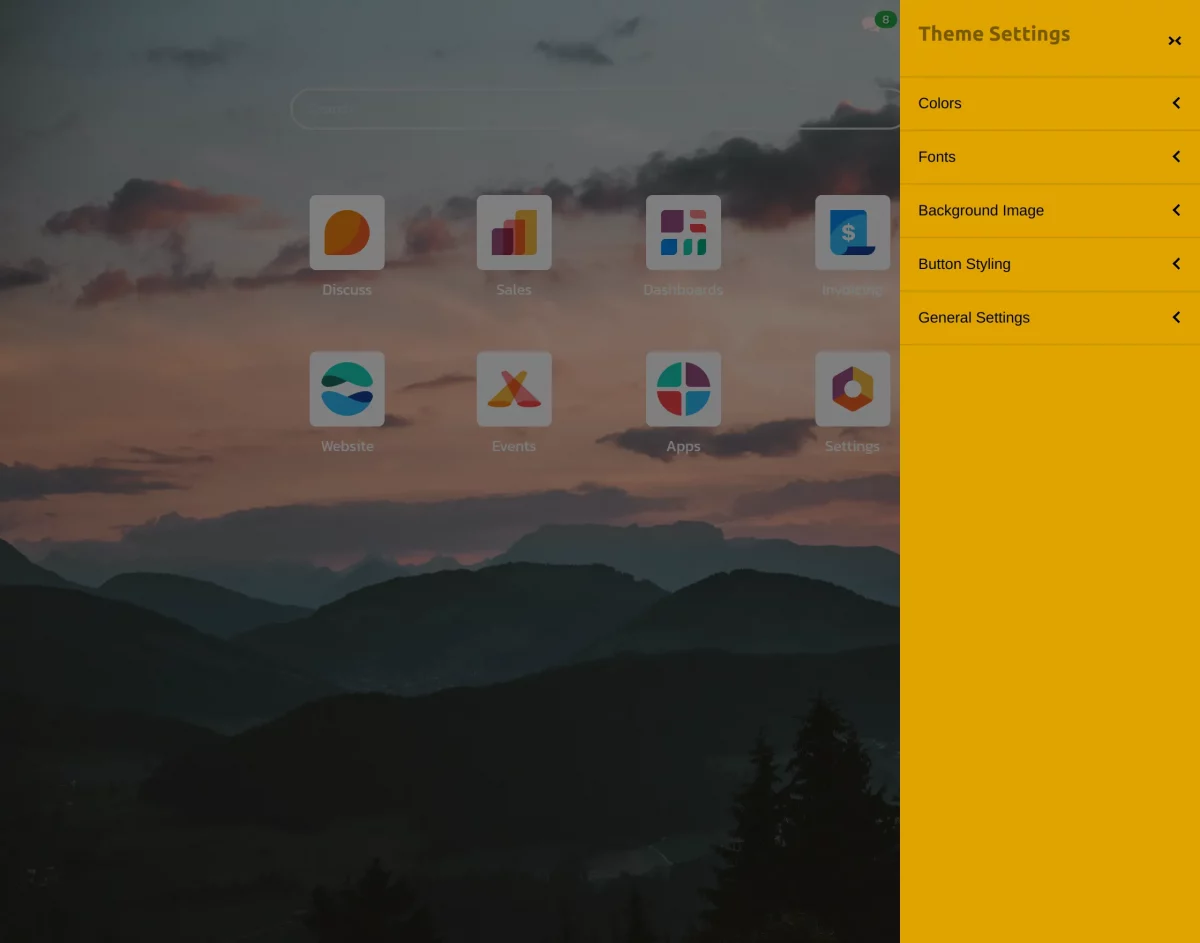Start the Invoicing app
The width and height of the screenshot is (1200, 943).
point(852,232)
